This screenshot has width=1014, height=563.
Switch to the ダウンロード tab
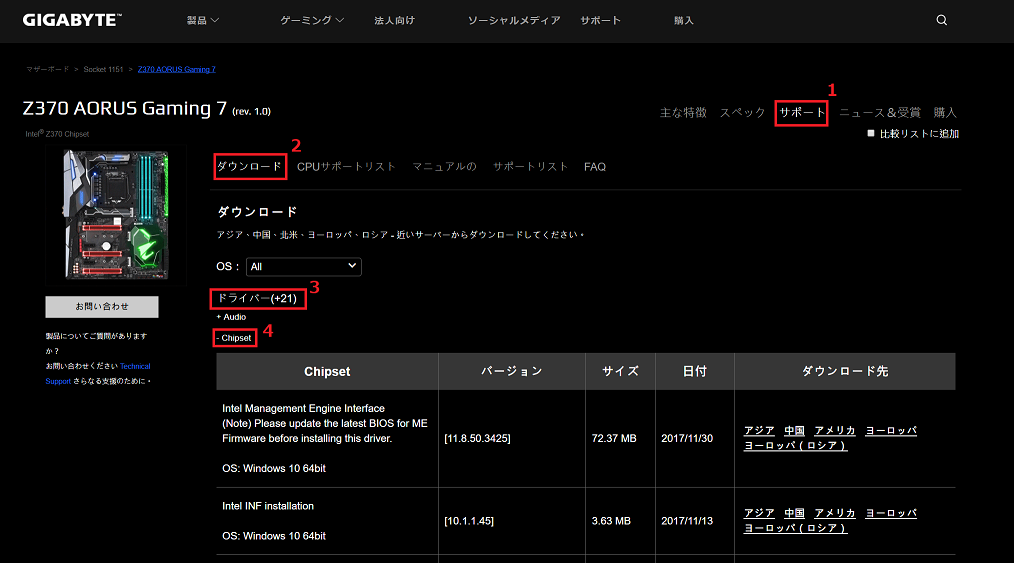250,166
